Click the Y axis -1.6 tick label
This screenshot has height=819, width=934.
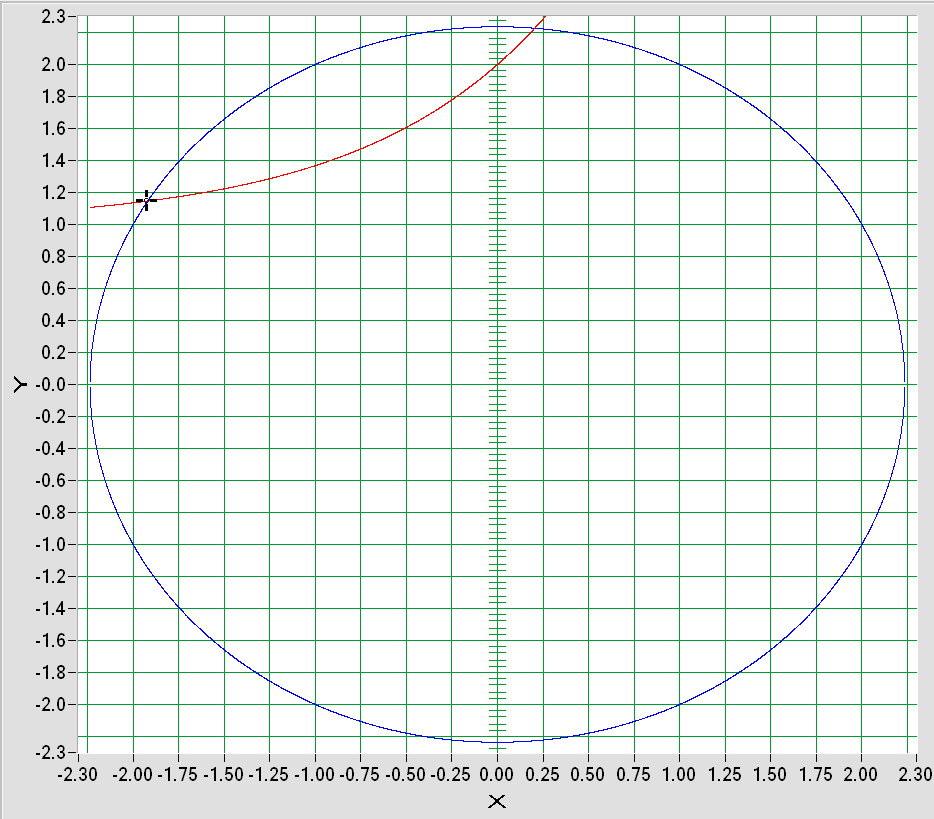coord(50,641)
